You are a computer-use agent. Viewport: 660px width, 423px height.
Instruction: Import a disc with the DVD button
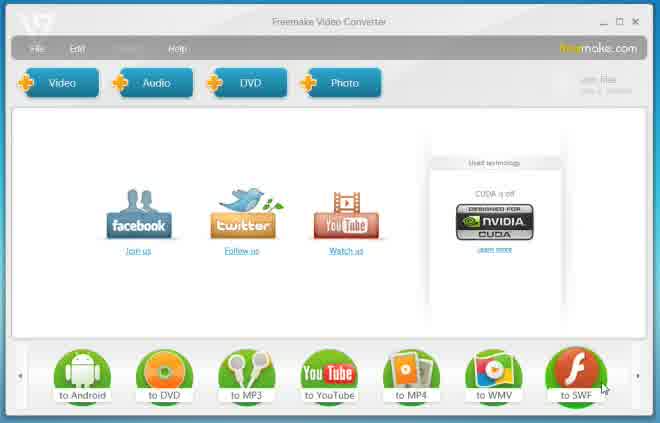click(248, 83)
